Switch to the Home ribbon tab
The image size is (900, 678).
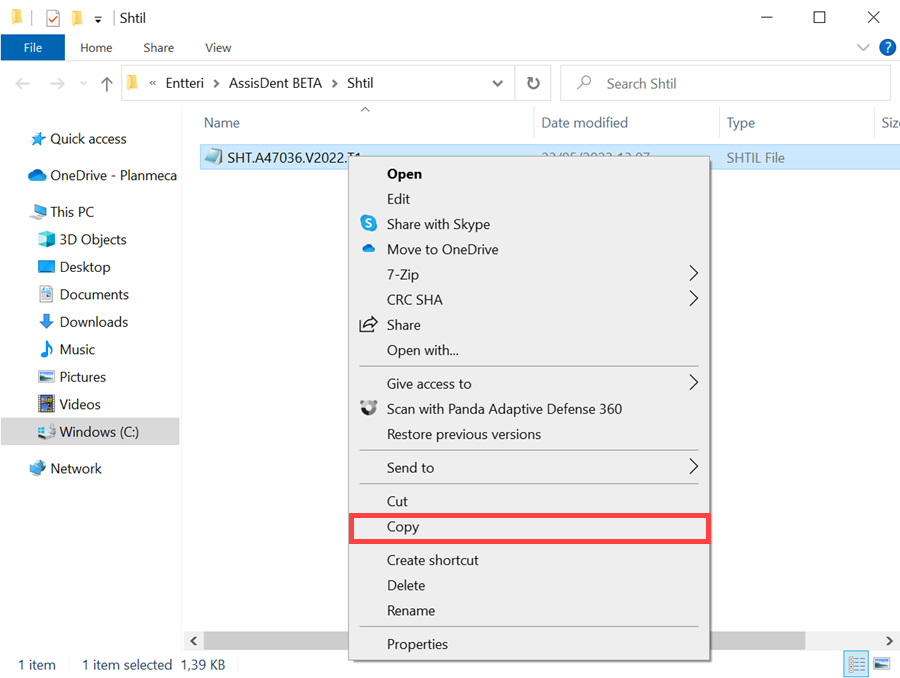[96, 48]
